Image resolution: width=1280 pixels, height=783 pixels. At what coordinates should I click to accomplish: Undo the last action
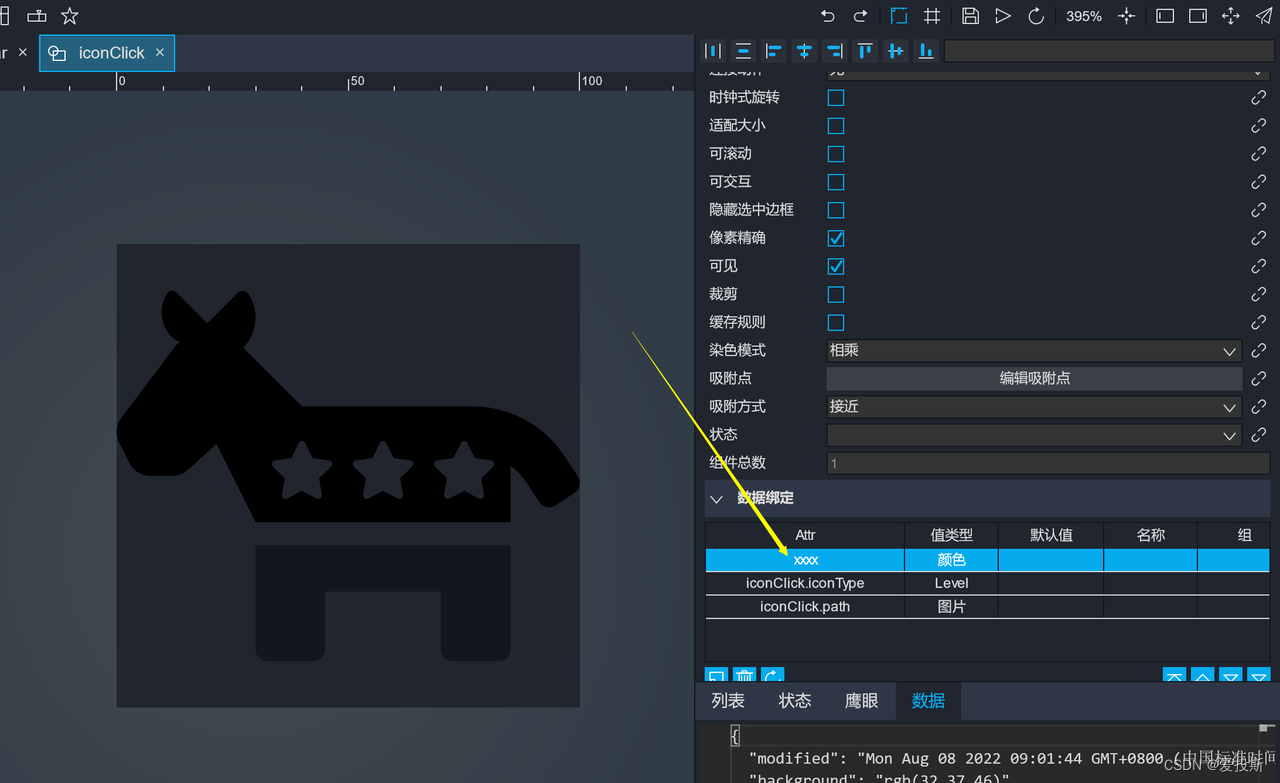pyautogui.click(x=827, y=16)
